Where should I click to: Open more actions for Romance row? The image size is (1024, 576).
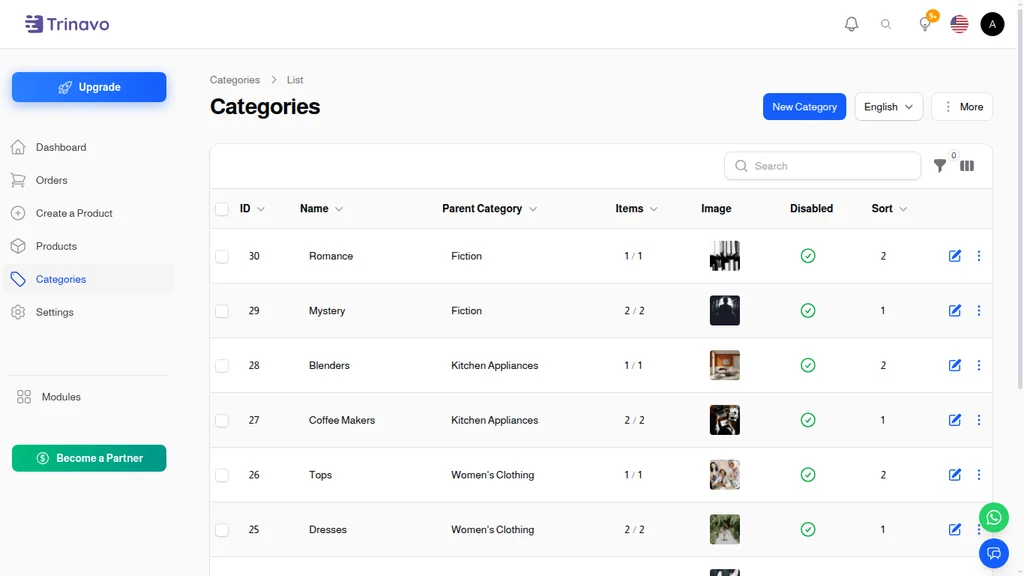(x=978, y=256)
